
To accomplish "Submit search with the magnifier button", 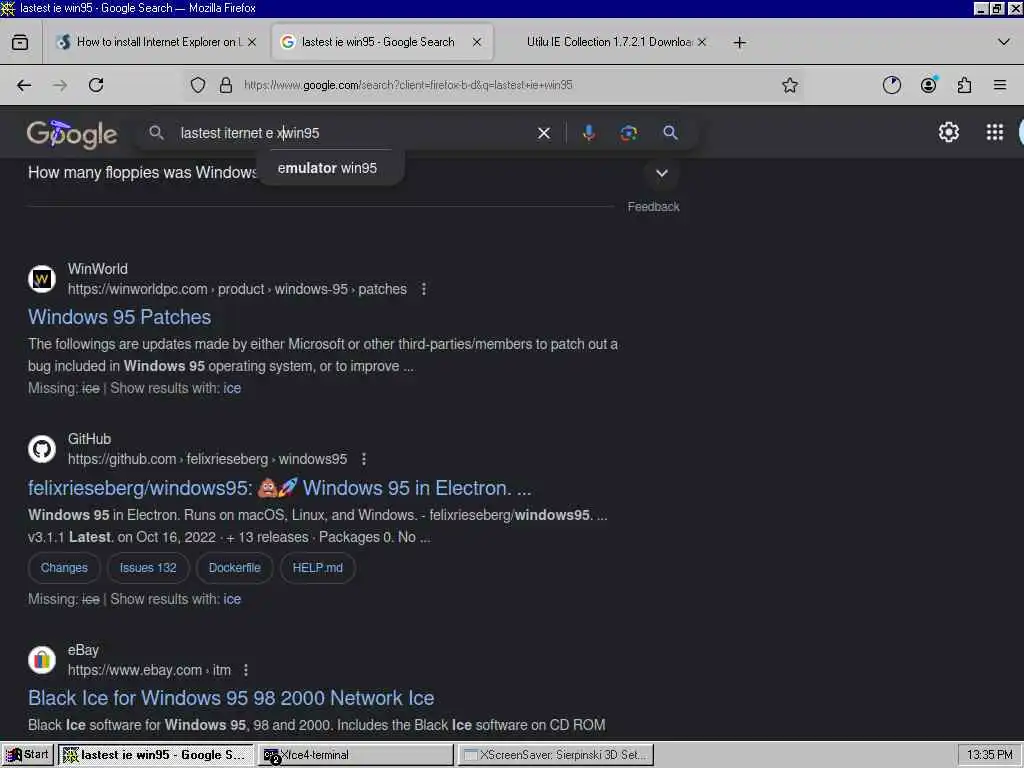I will coord(670,133).
